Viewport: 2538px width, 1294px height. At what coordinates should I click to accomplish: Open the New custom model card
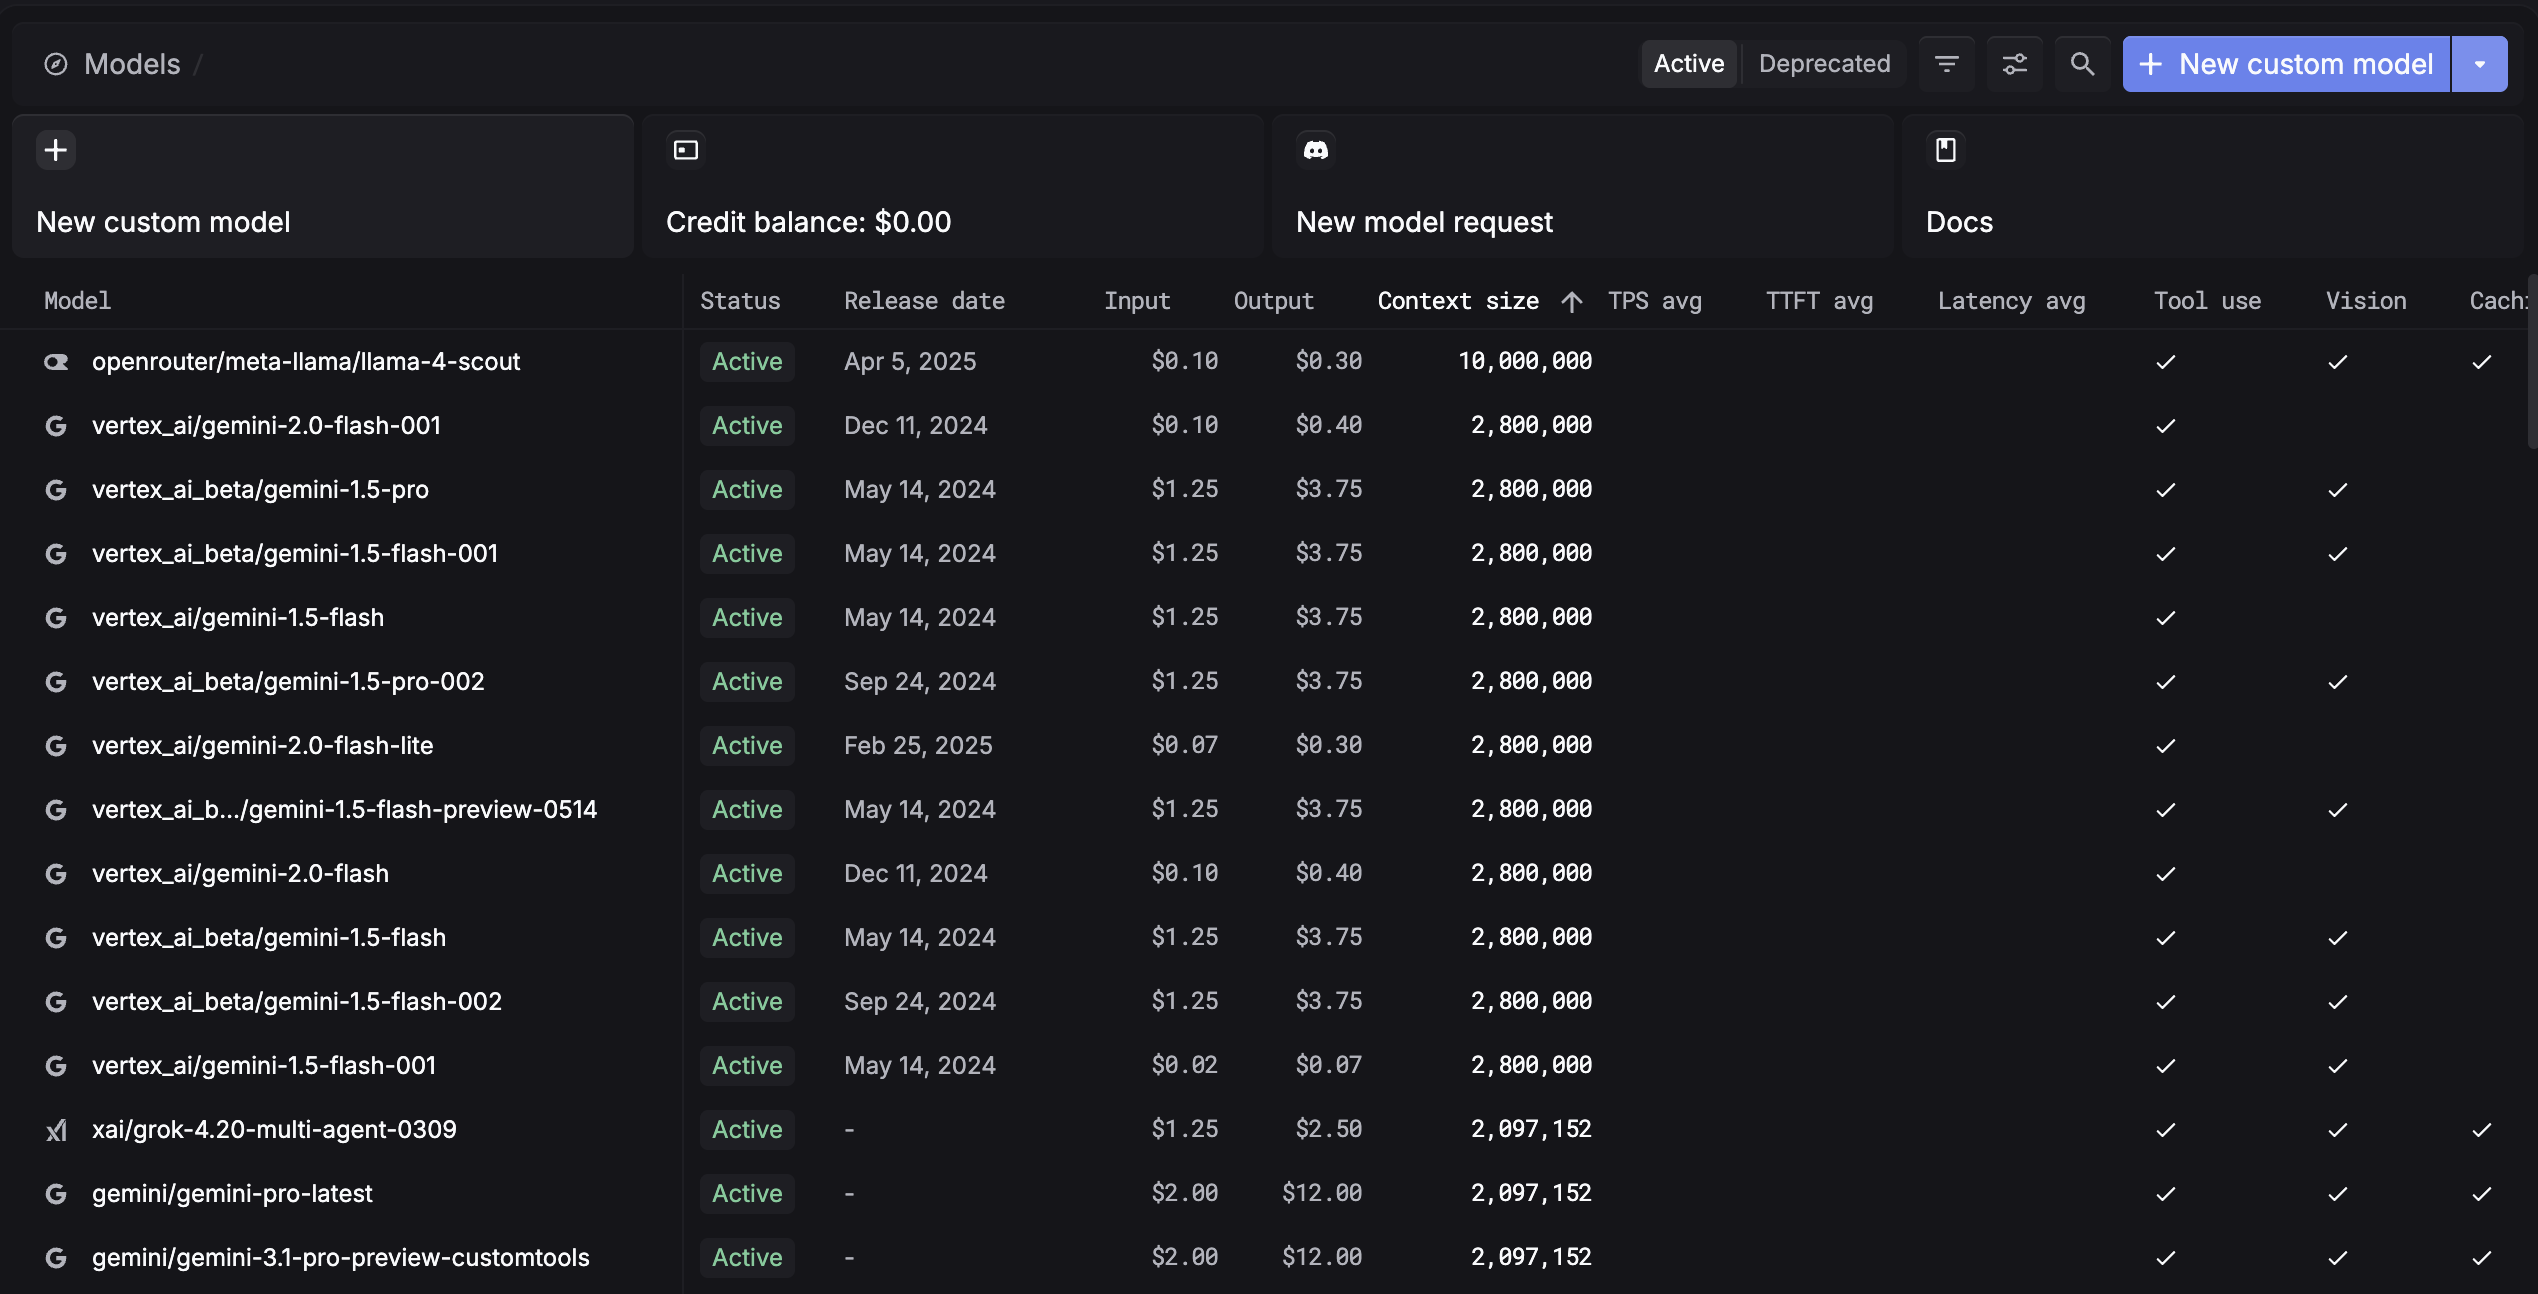(x=323, y=186)
